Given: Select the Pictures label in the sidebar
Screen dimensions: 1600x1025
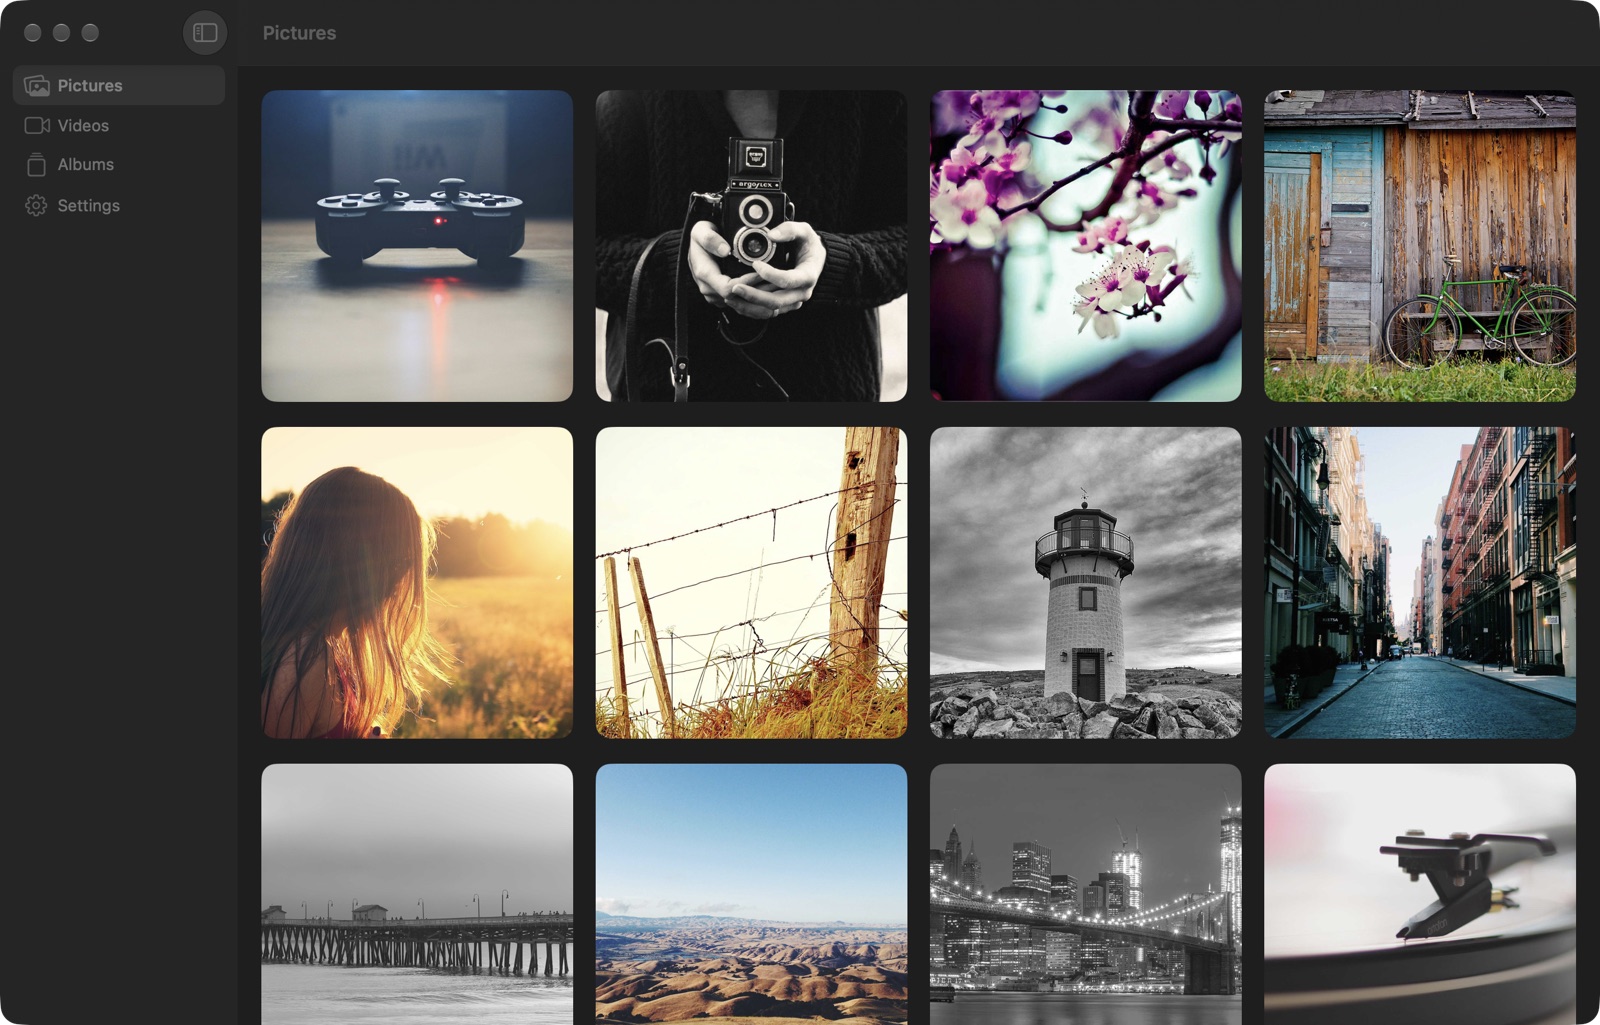Looking at the screenshot, I should click(90, 86).
